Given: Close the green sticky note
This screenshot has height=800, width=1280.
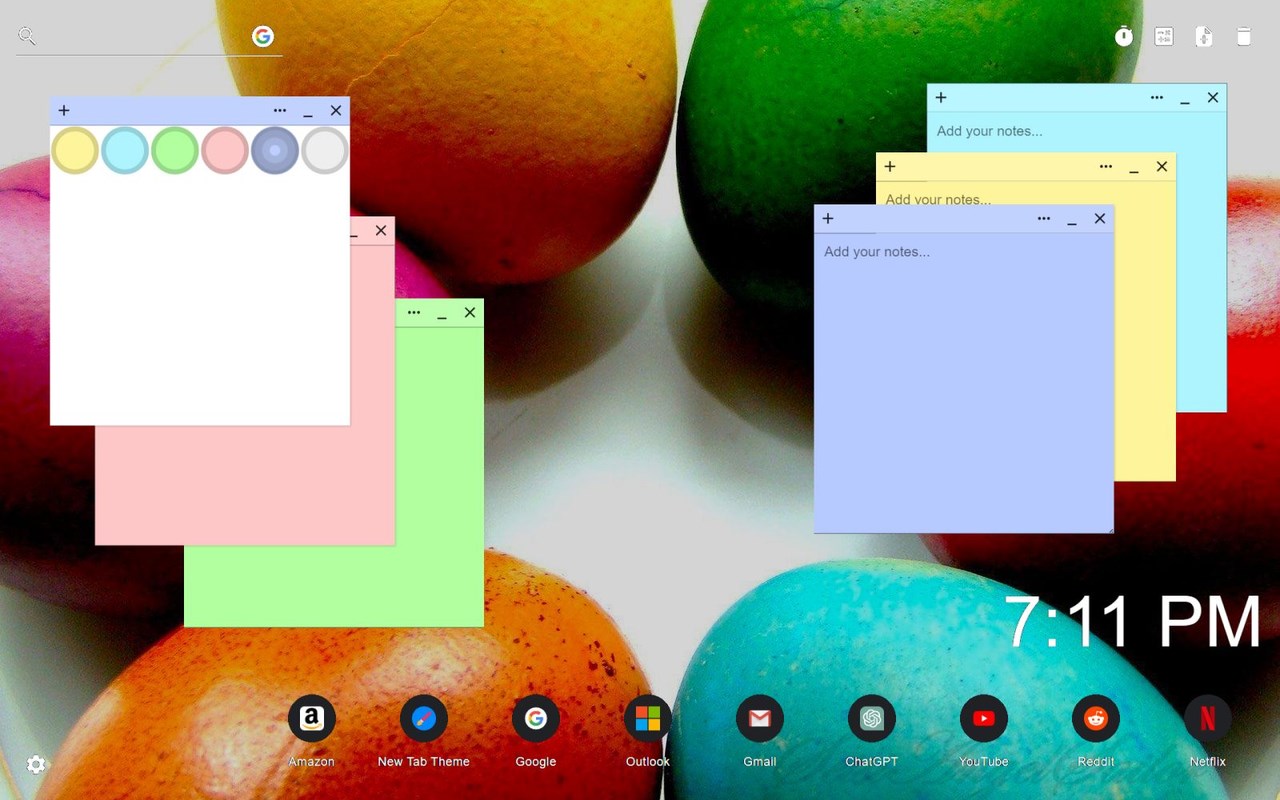Looking at the screenshot, I should pos(470,313).
